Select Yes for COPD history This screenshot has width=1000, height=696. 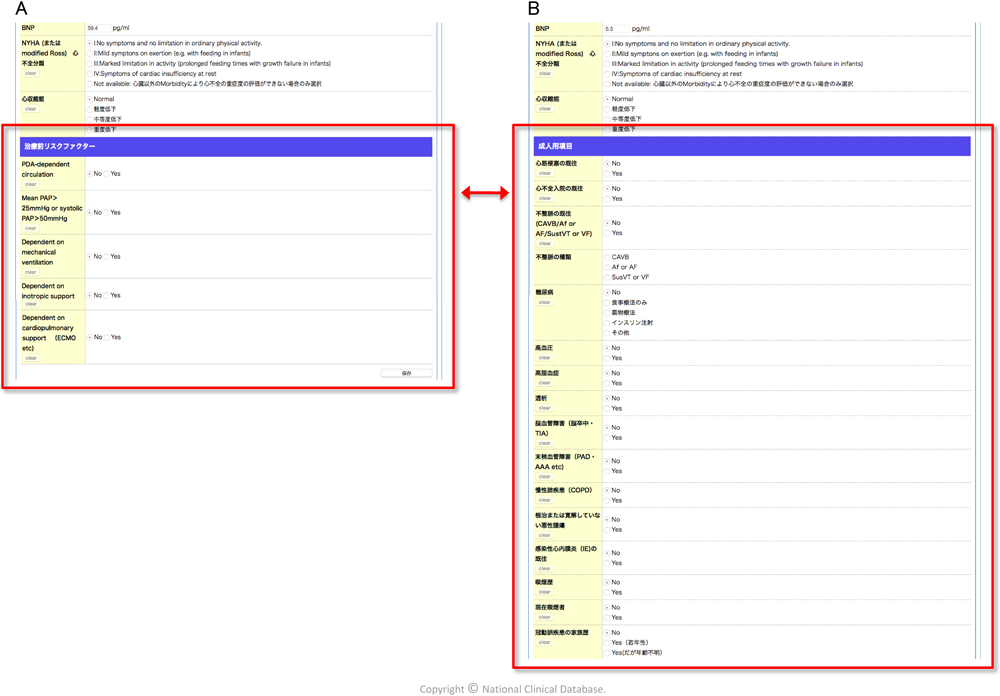607,501
